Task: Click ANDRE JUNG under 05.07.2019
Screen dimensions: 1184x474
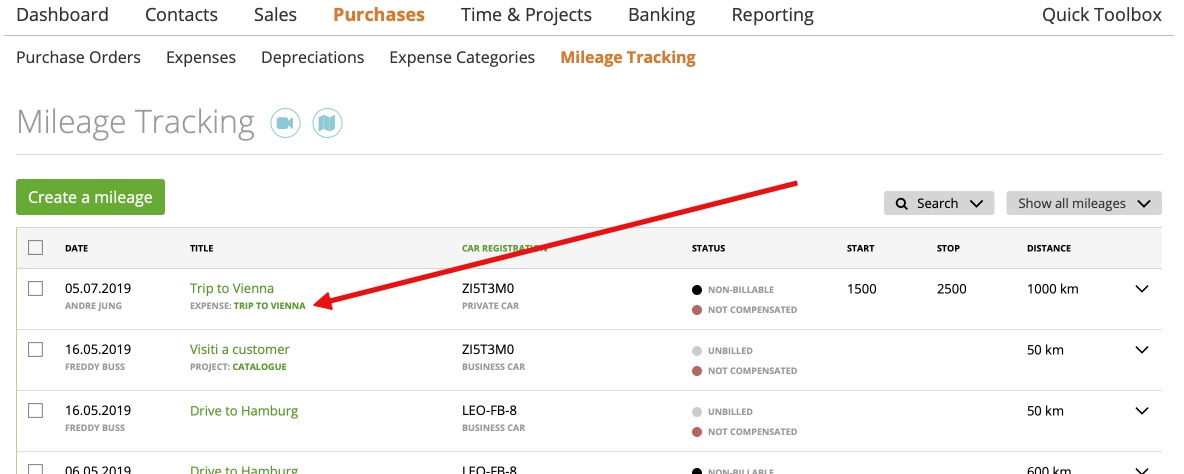Action: (93, 306)
